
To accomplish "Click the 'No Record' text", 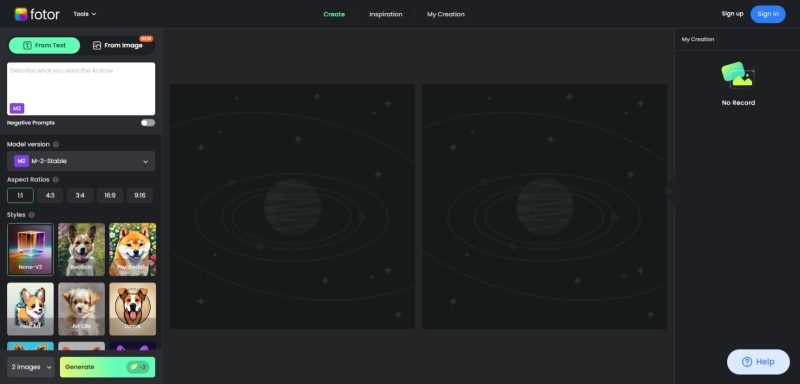I will coord(738,103).
